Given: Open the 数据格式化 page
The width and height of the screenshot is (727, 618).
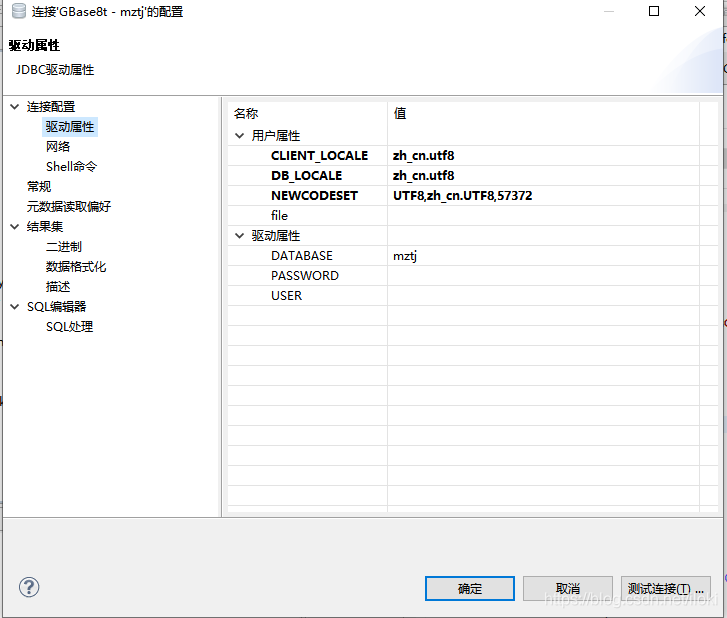Looking at the screenshot, I should point(76,266).
